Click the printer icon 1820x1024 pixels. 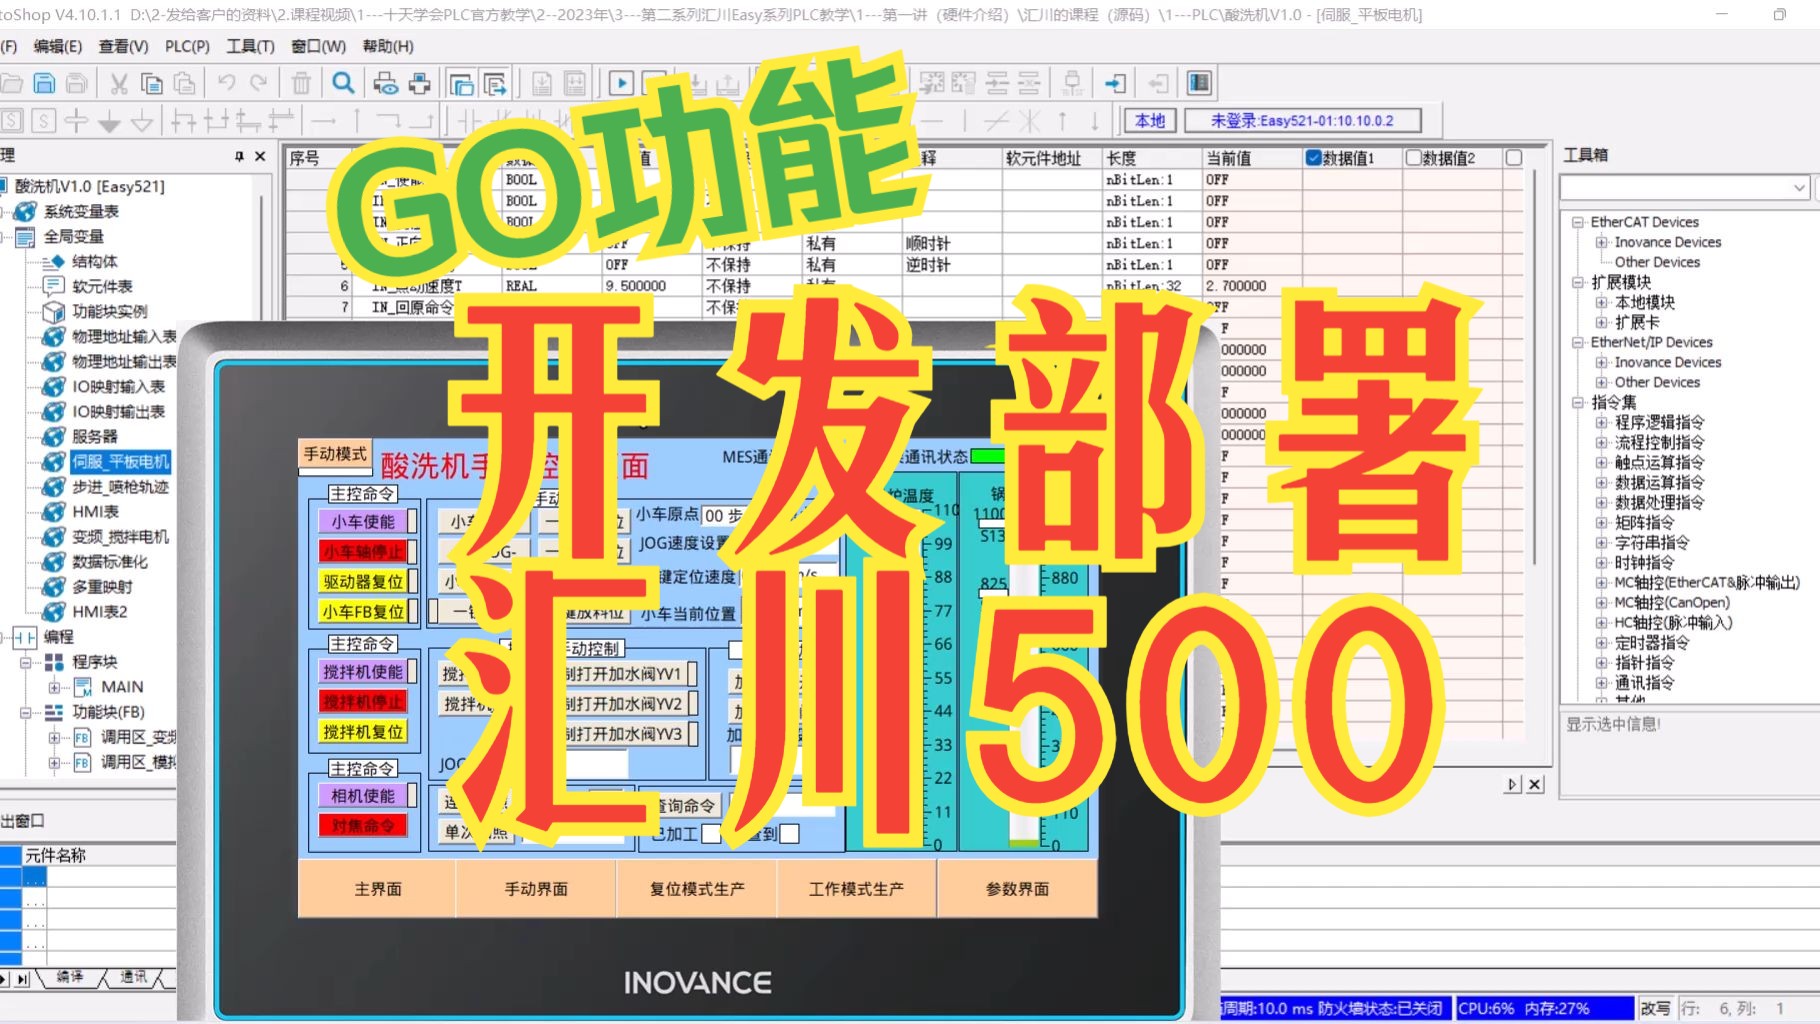(420, 83)
